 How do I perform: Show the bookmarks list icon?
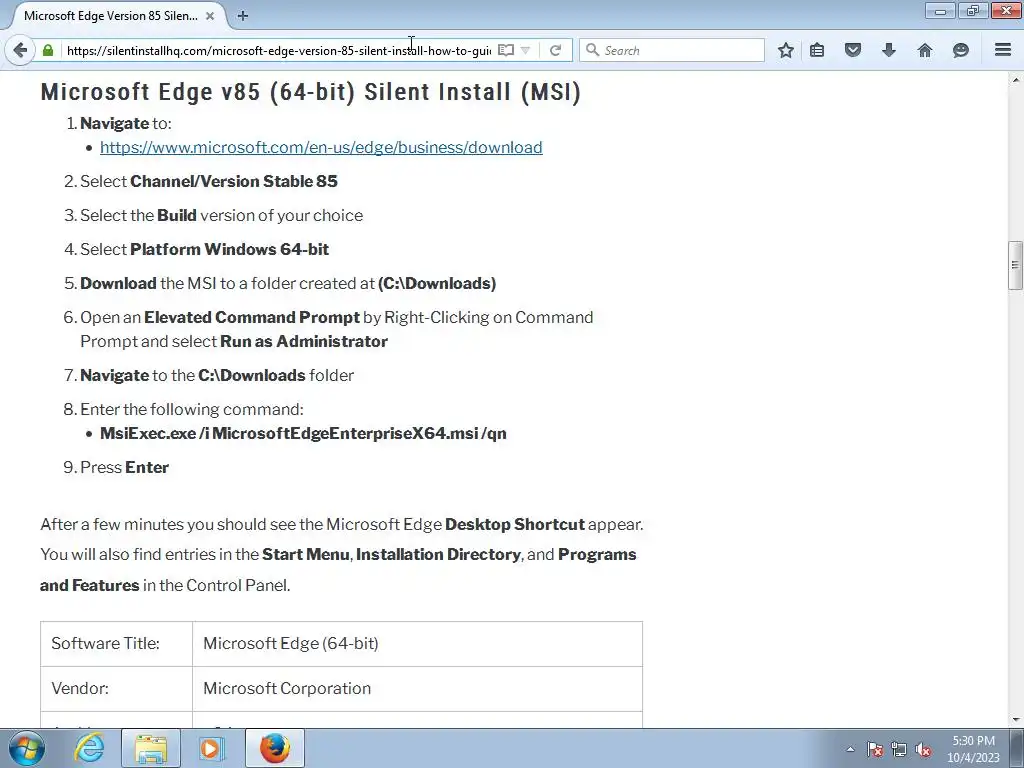click(817, 50)
